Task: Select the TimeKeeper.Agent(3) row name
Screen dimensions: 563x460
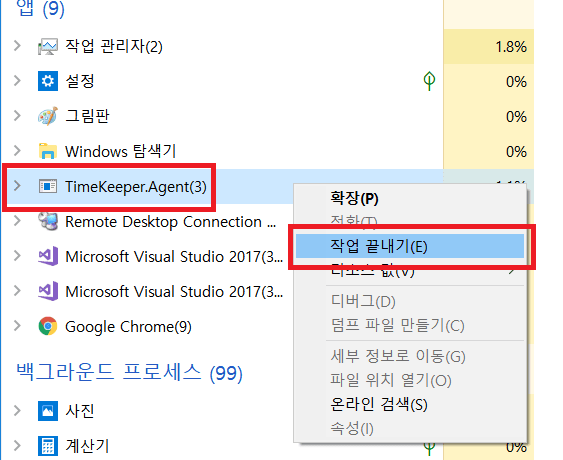Action: pos(136,187)
